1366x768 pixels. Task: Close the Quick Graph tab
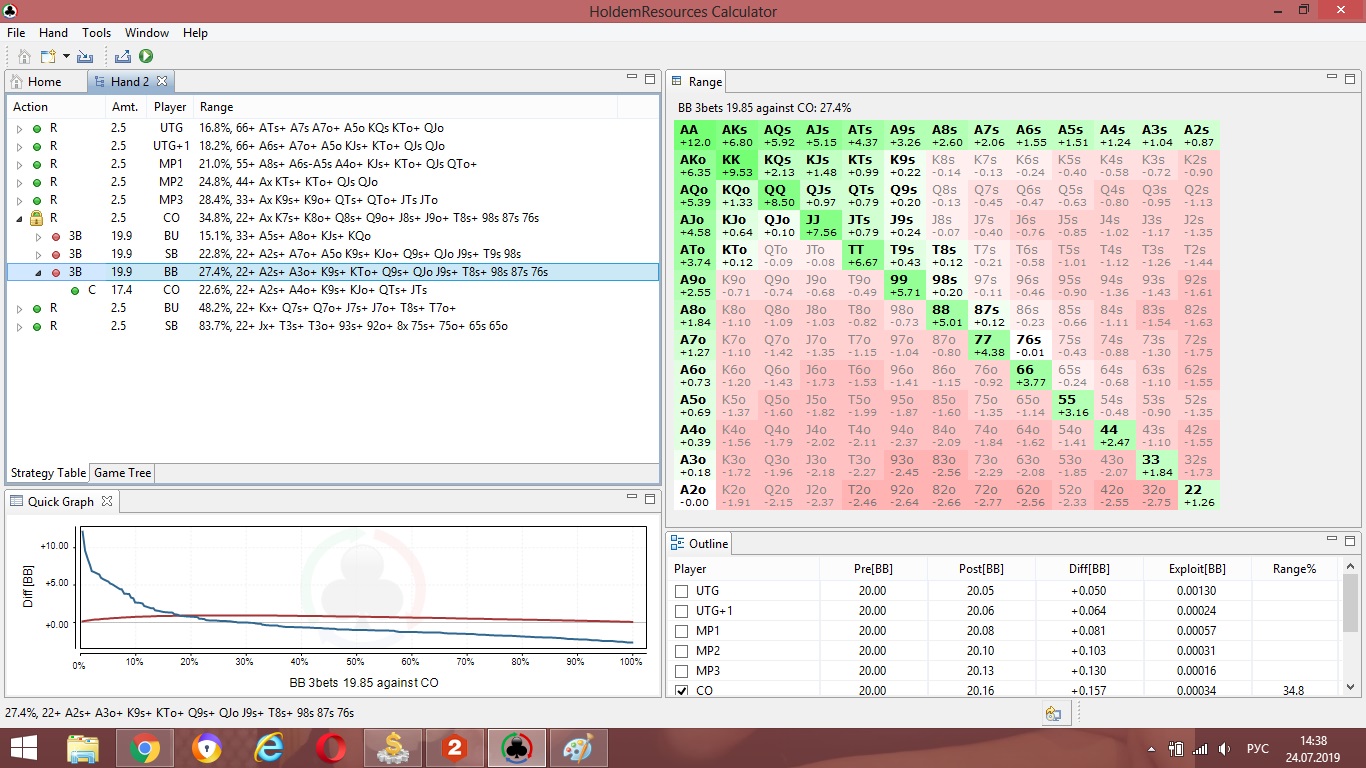(x=107, y=501)
